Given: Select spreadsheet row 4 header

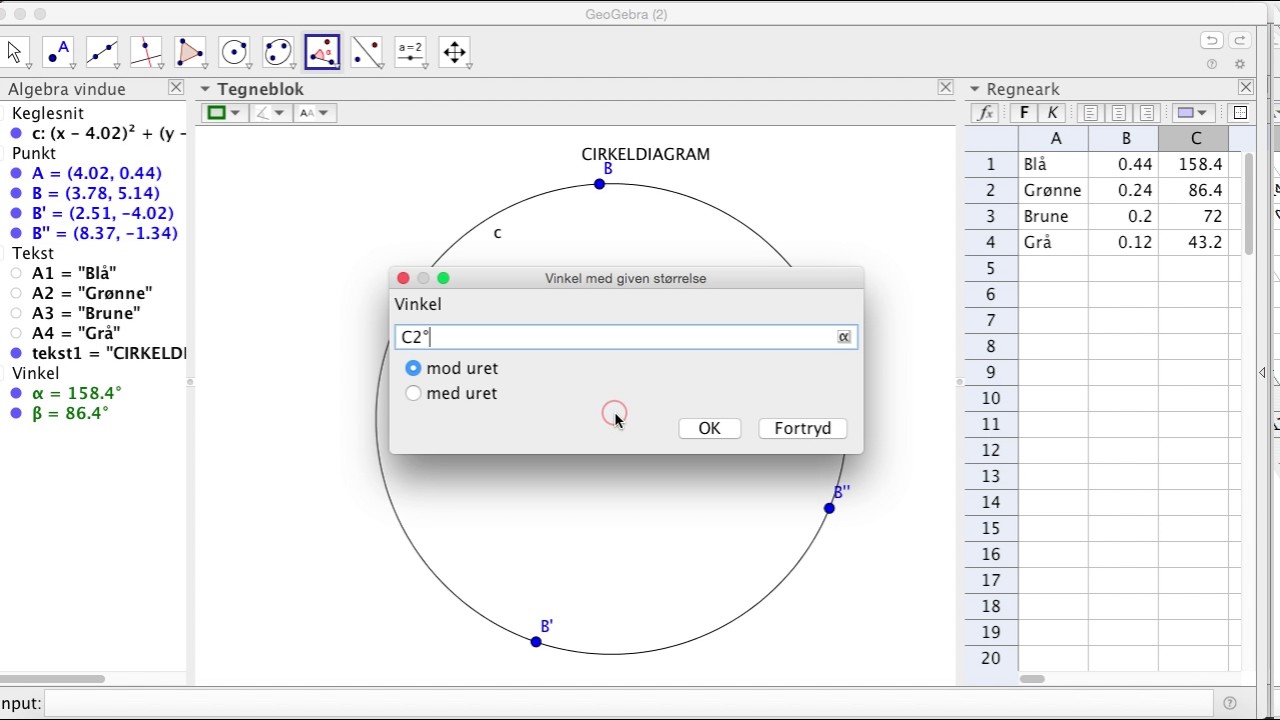Looking at the screenshot, I should click(992, 242).
